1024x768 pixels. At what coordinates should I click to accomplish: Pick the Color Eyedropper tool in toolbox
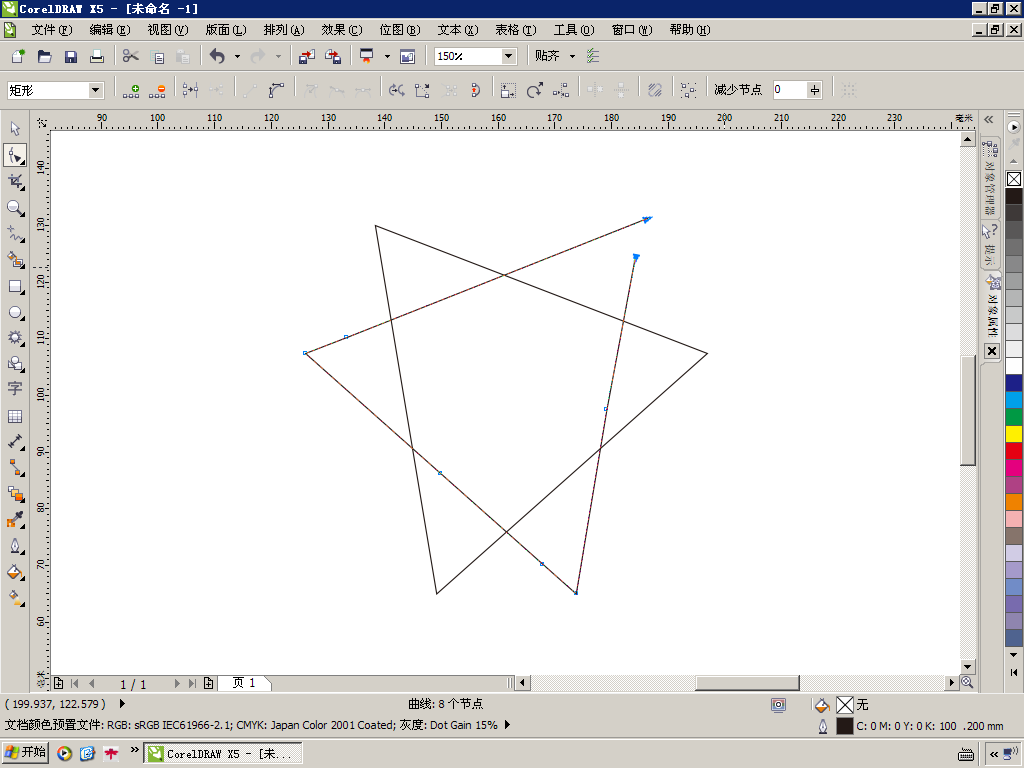point(15,520)
